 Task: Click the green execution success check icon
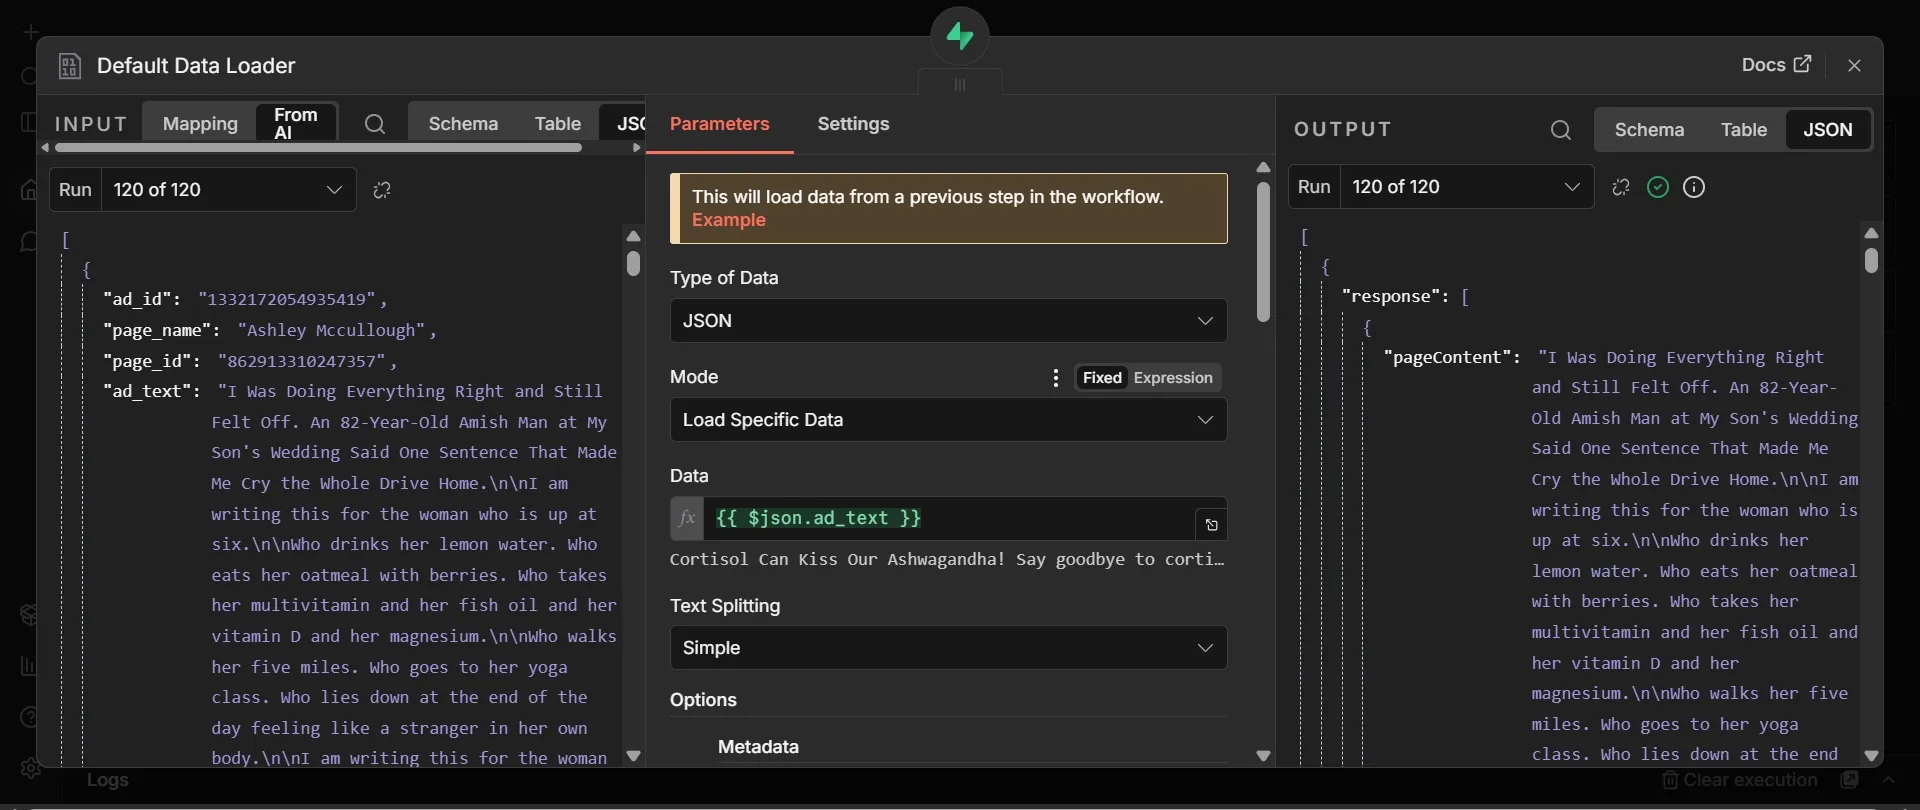(x=1658, y=187)
